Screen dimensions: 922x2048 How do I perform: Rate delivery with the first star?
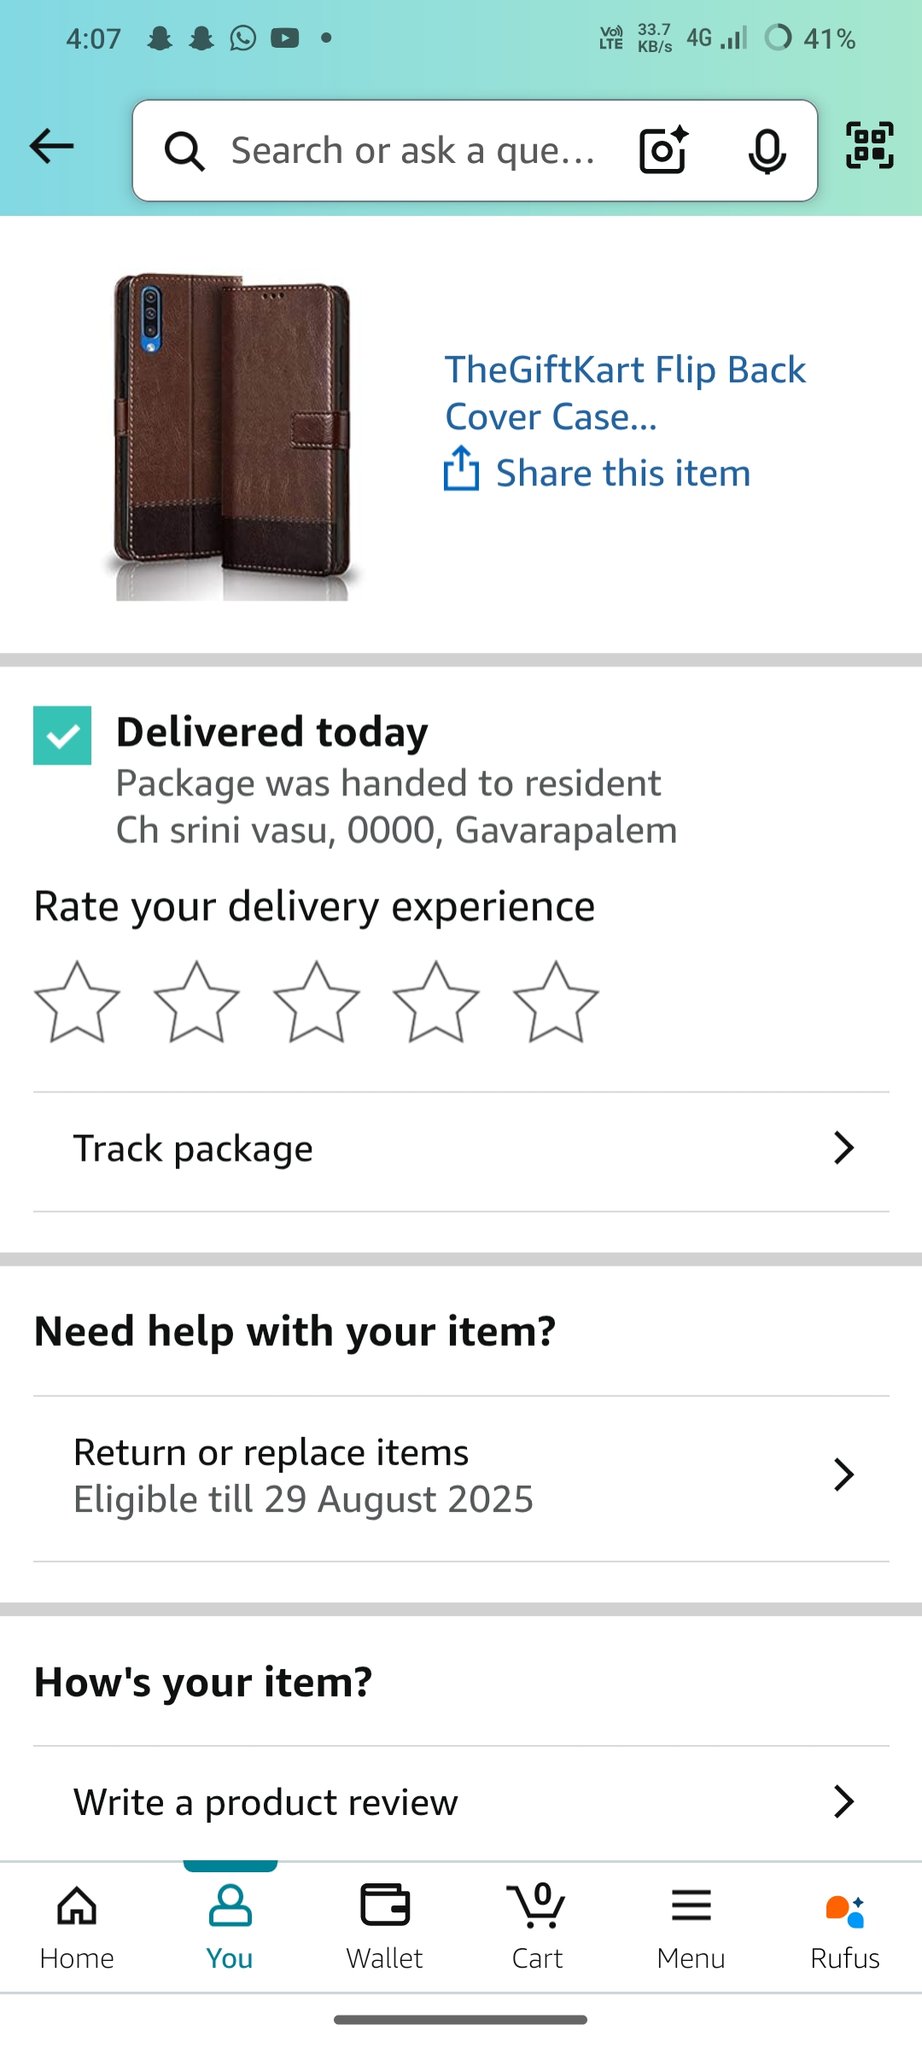click(77, 1002)
